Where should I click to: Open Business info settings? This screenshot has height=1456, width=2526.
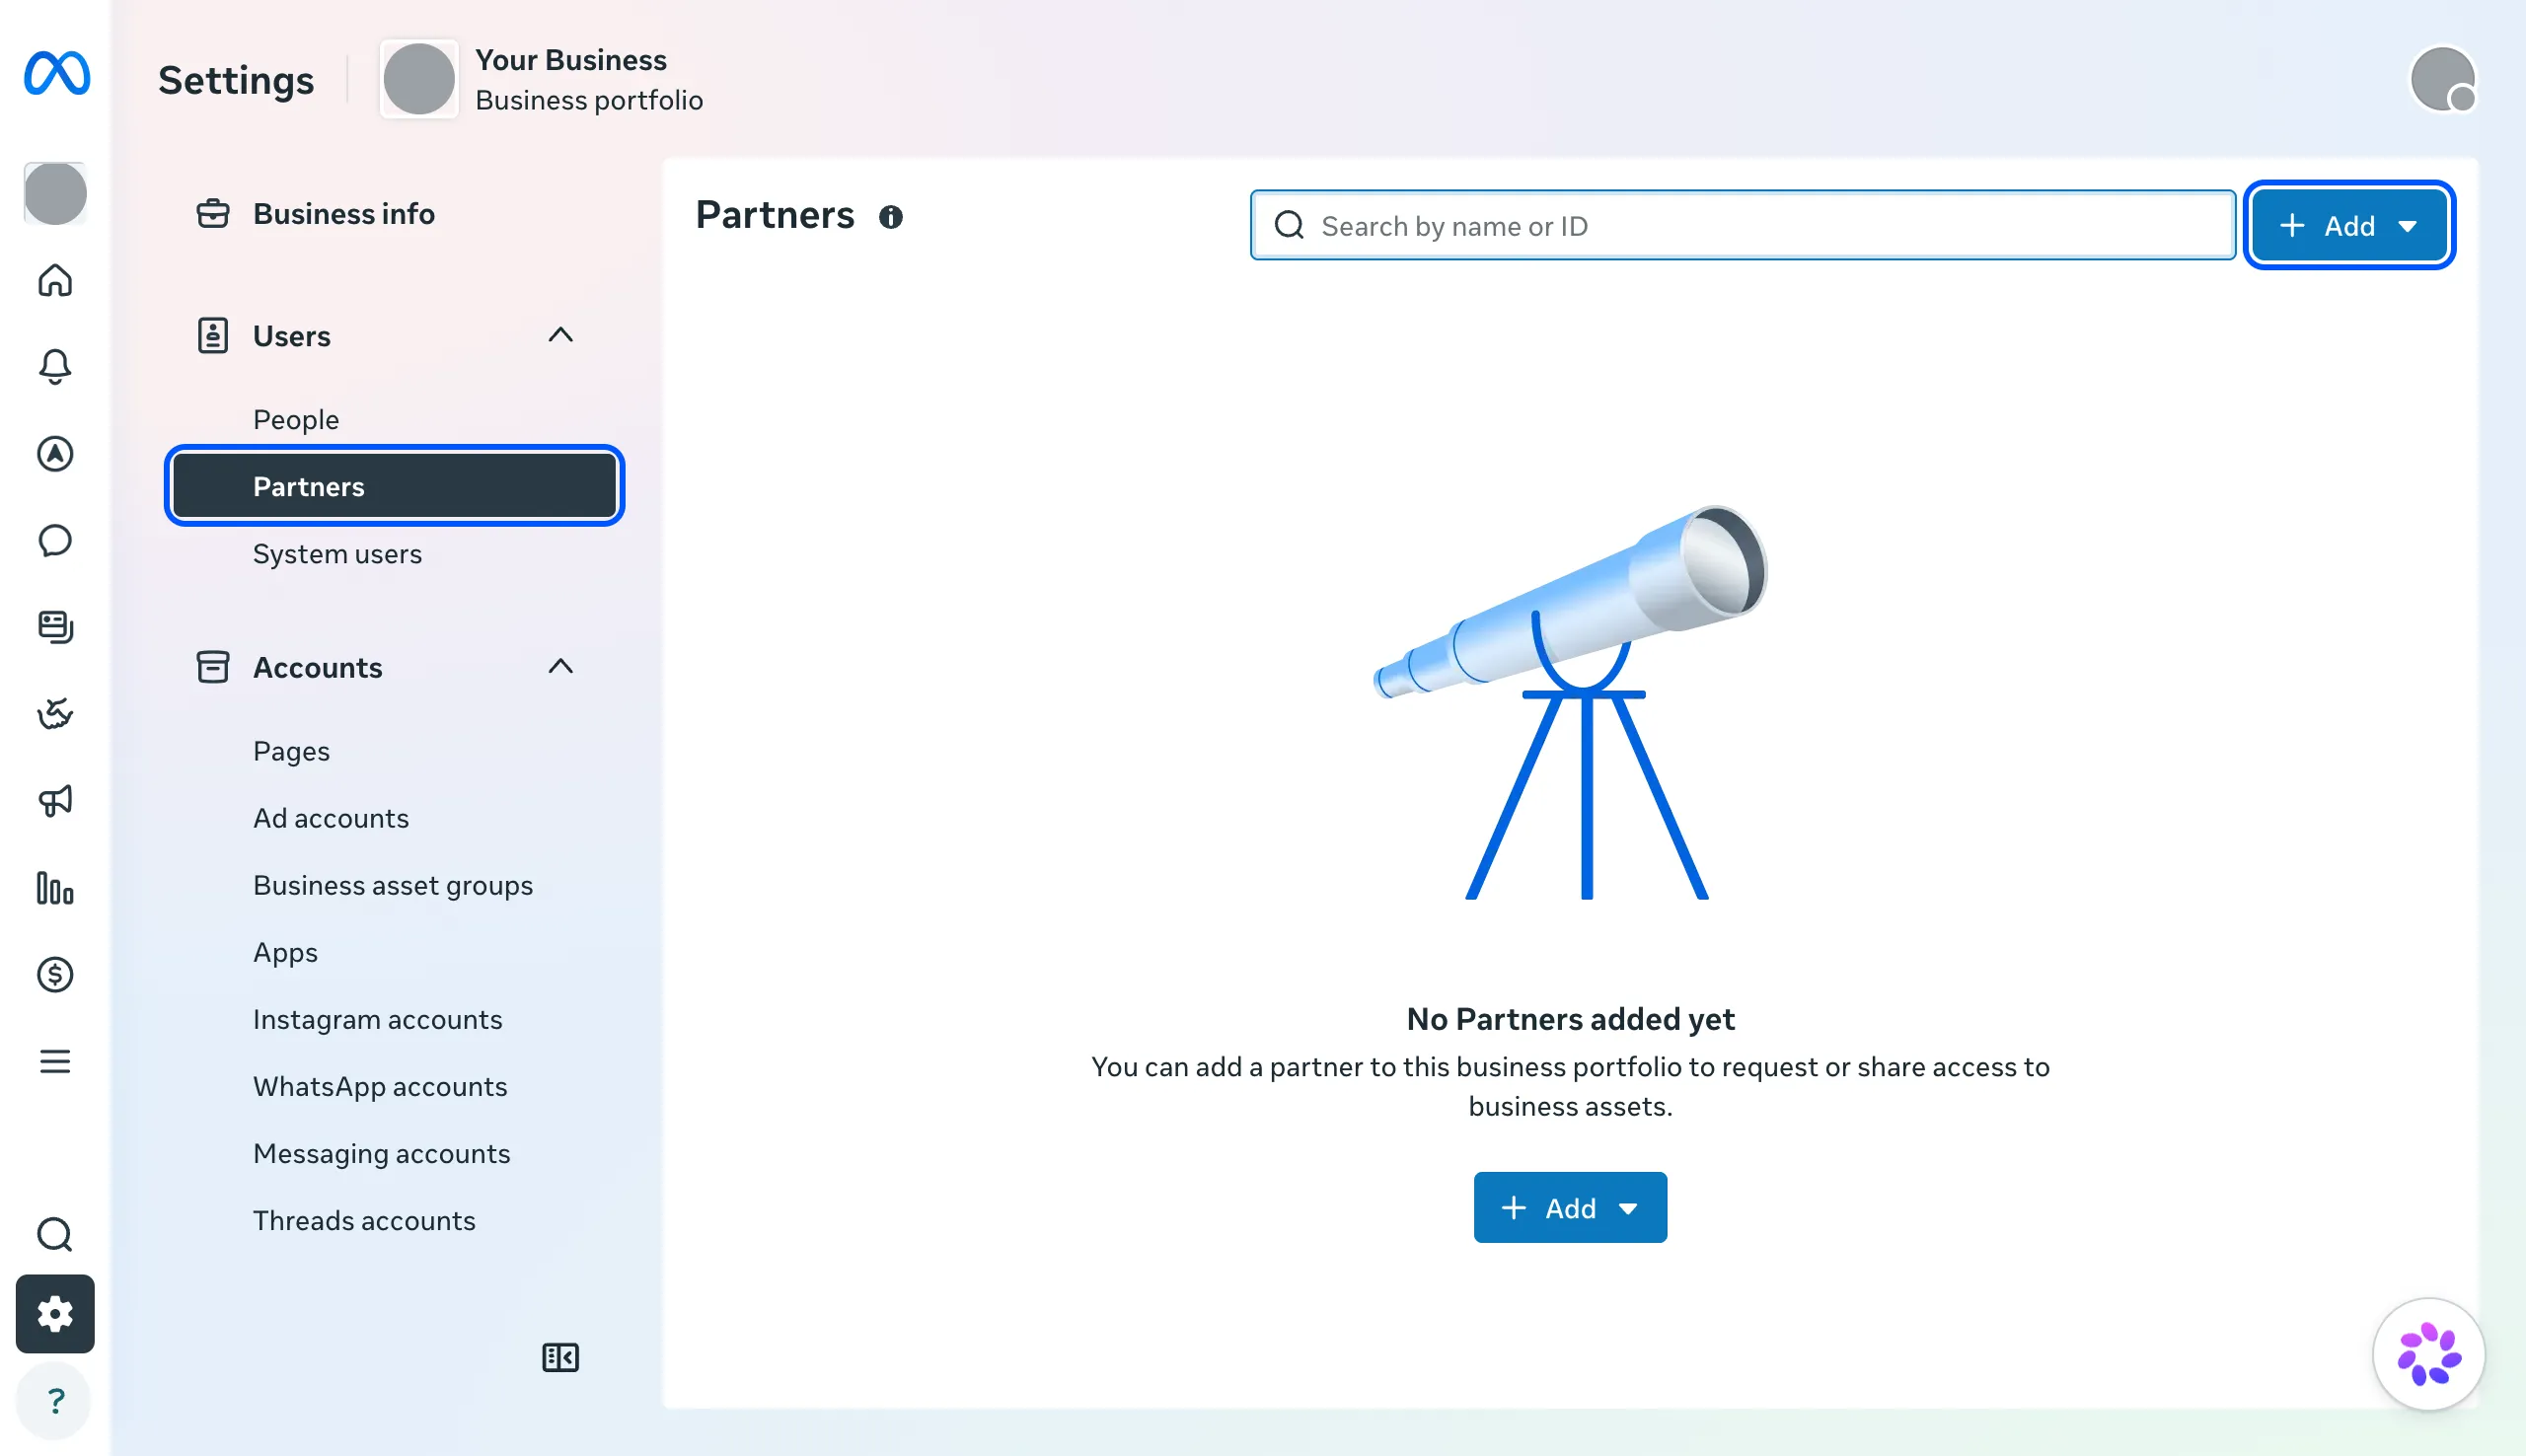click(344, 214)
